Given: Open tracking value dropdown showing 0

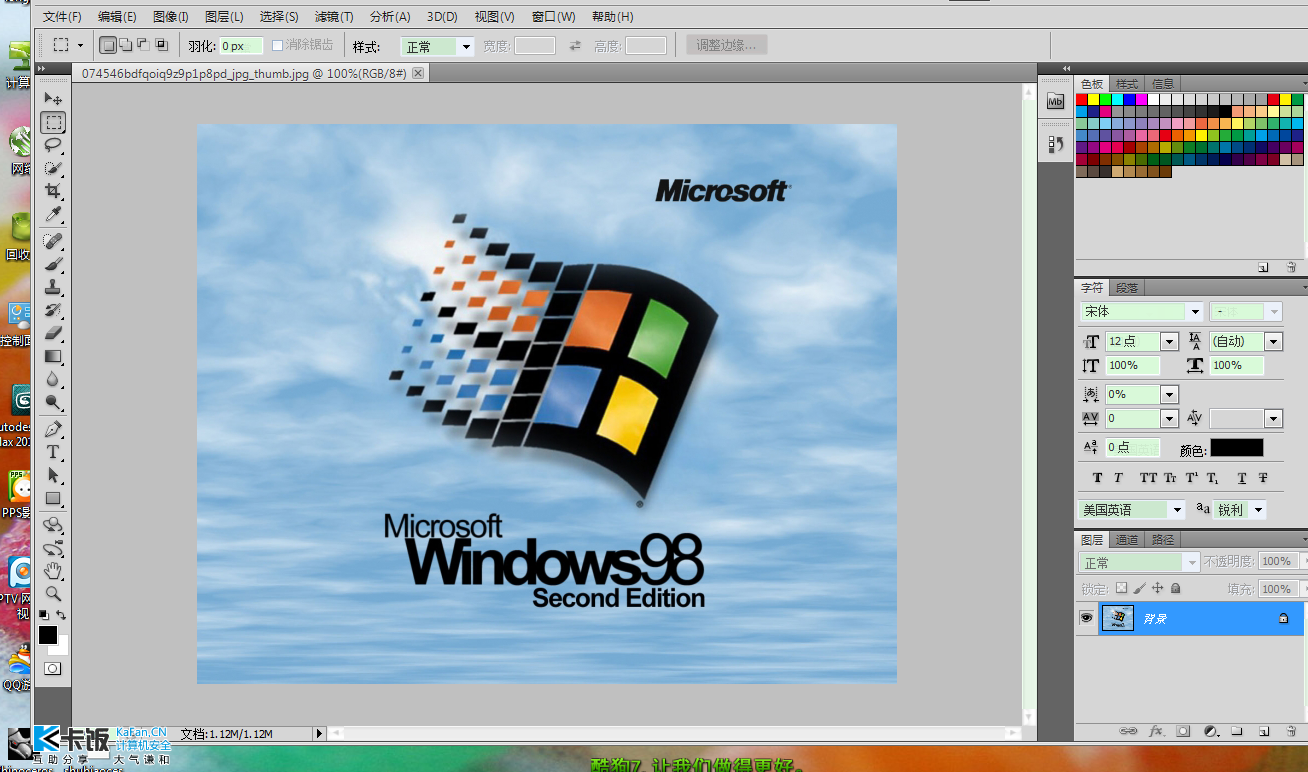Looking at the screenshot, I should click(x=1169, y=419).
